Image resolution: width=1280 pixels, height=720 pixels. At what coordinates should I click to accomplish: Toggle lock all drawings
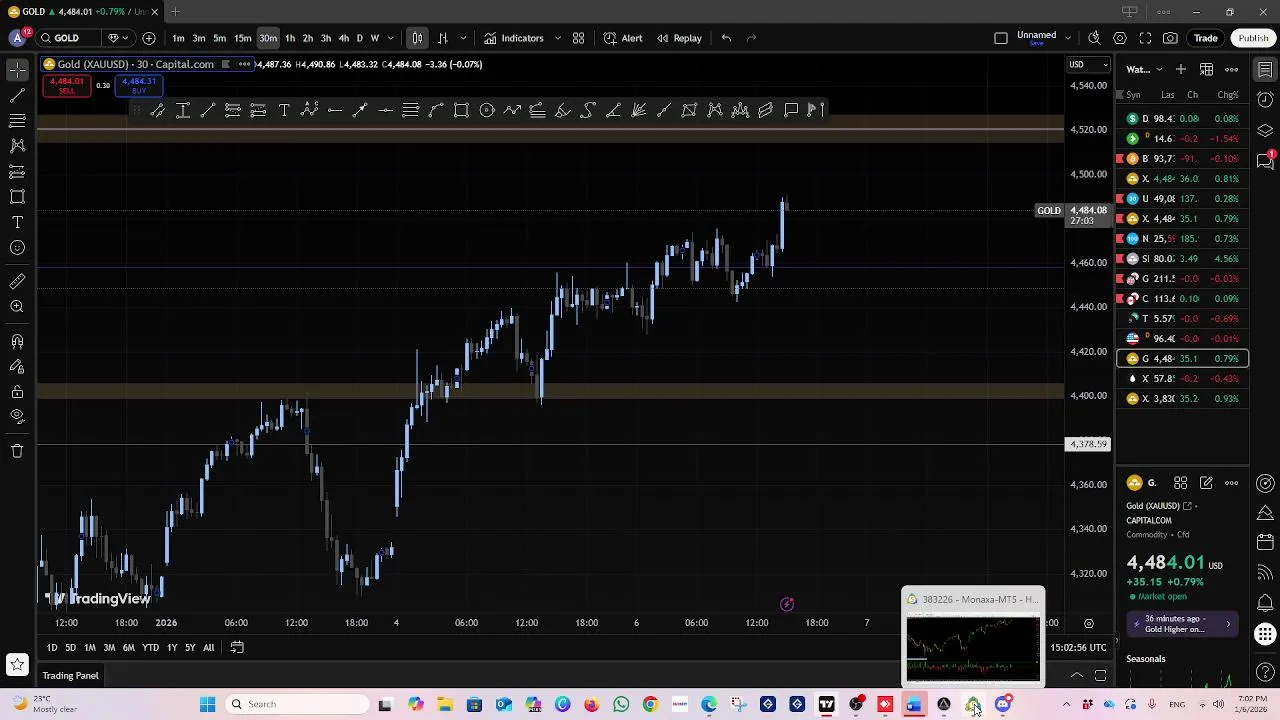[x=17, y=392]
